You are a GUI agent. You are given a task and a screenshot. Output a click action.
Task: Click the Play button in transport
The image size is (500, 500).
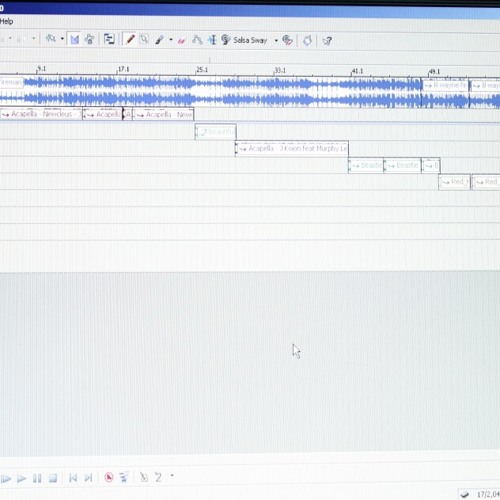(22, 479)
